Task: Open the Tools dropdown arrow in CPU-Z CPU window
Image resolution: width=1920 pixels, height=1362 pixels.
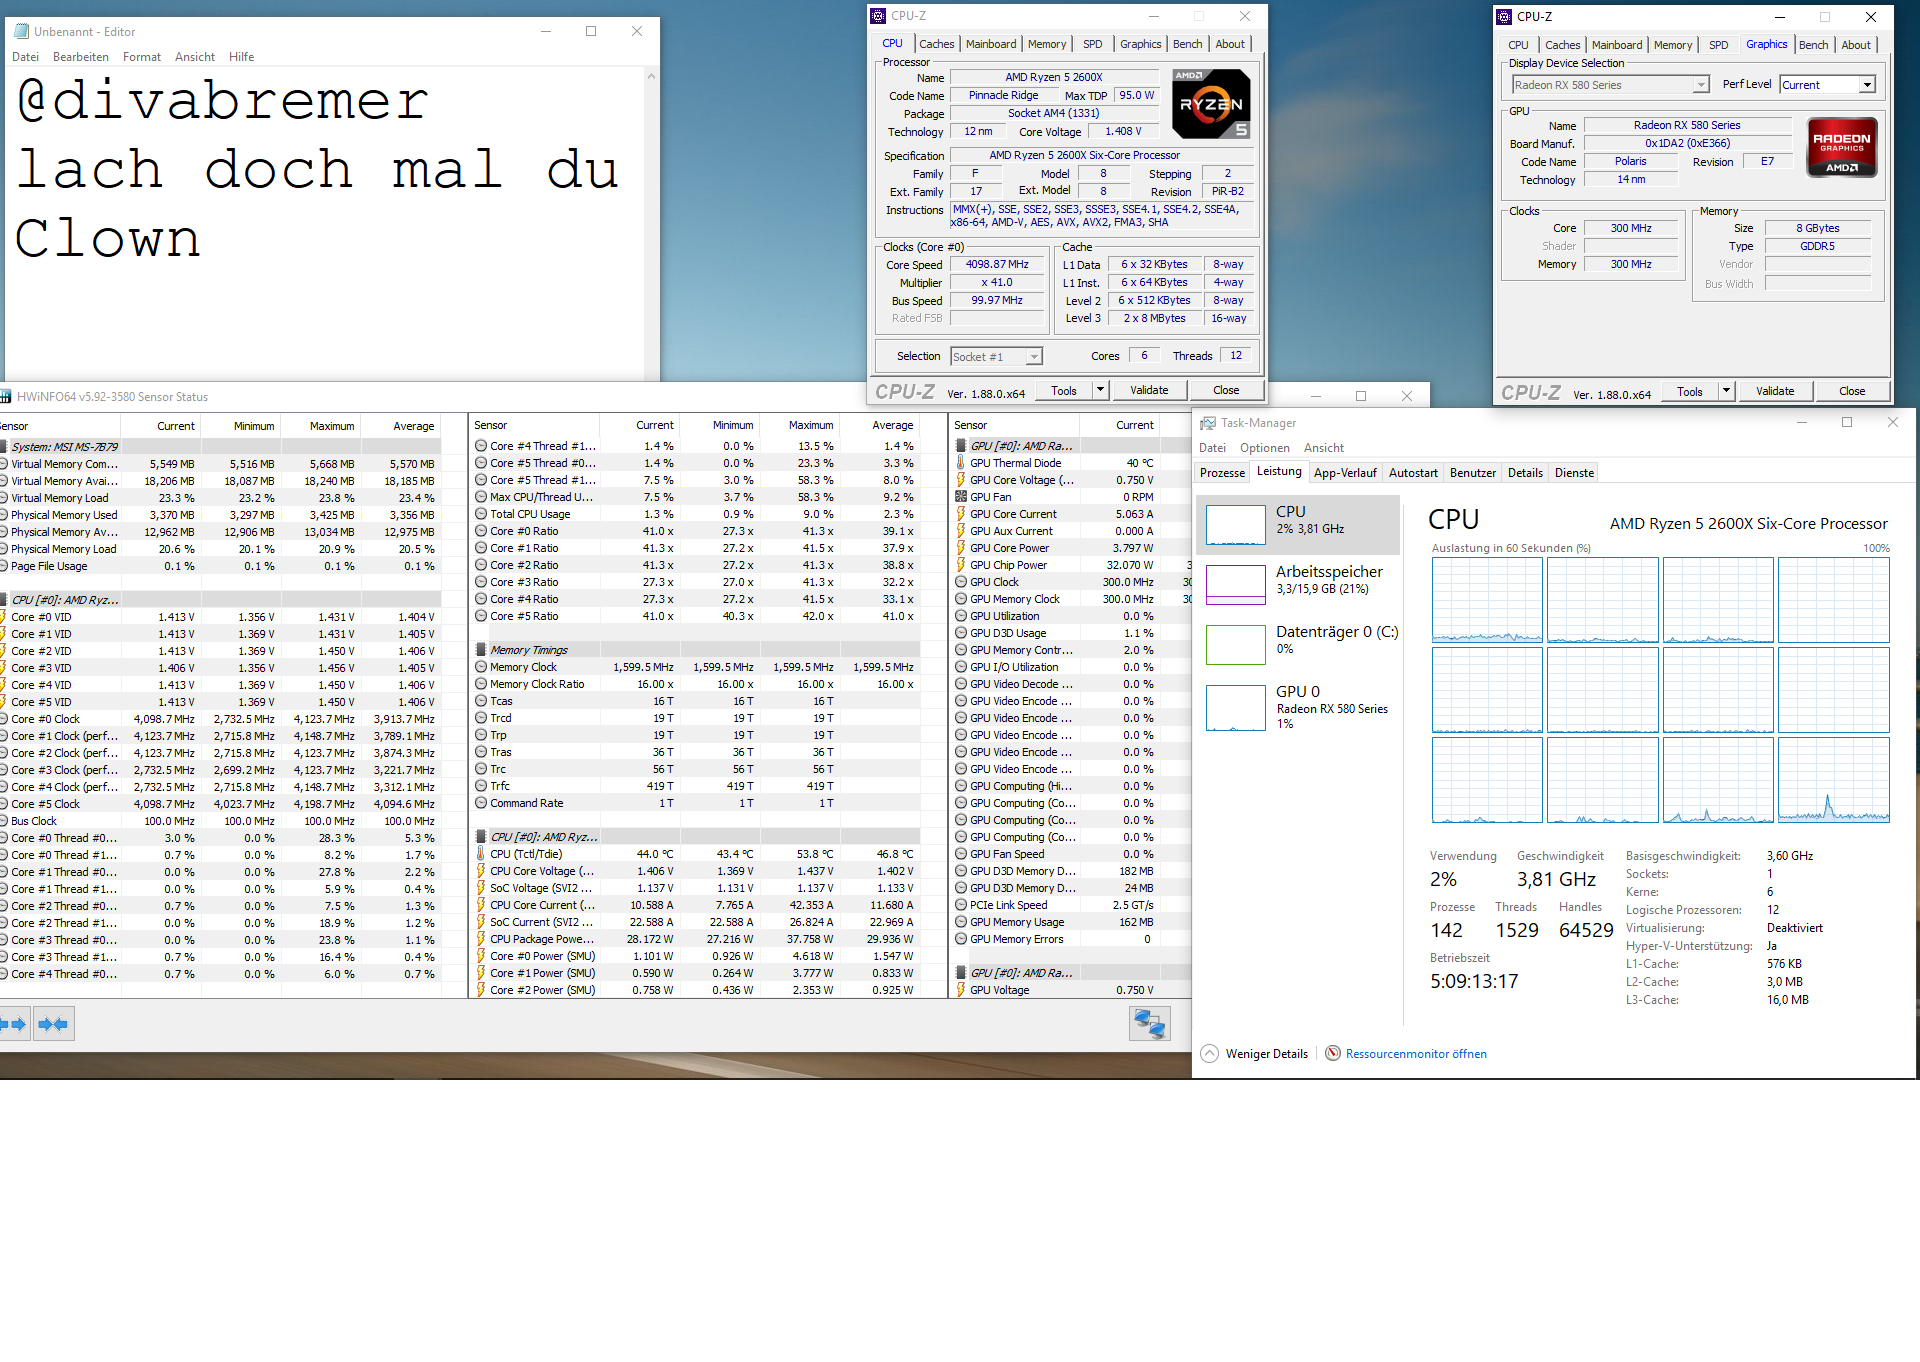Action: tap(1100, 390)
